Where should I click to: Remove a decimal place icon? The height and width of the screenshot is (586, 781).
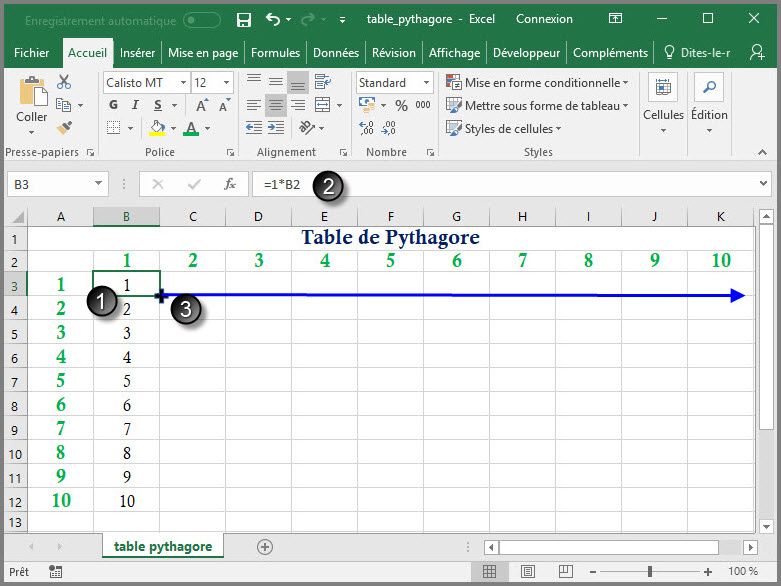pyautogui.click(x=389, y=128)
